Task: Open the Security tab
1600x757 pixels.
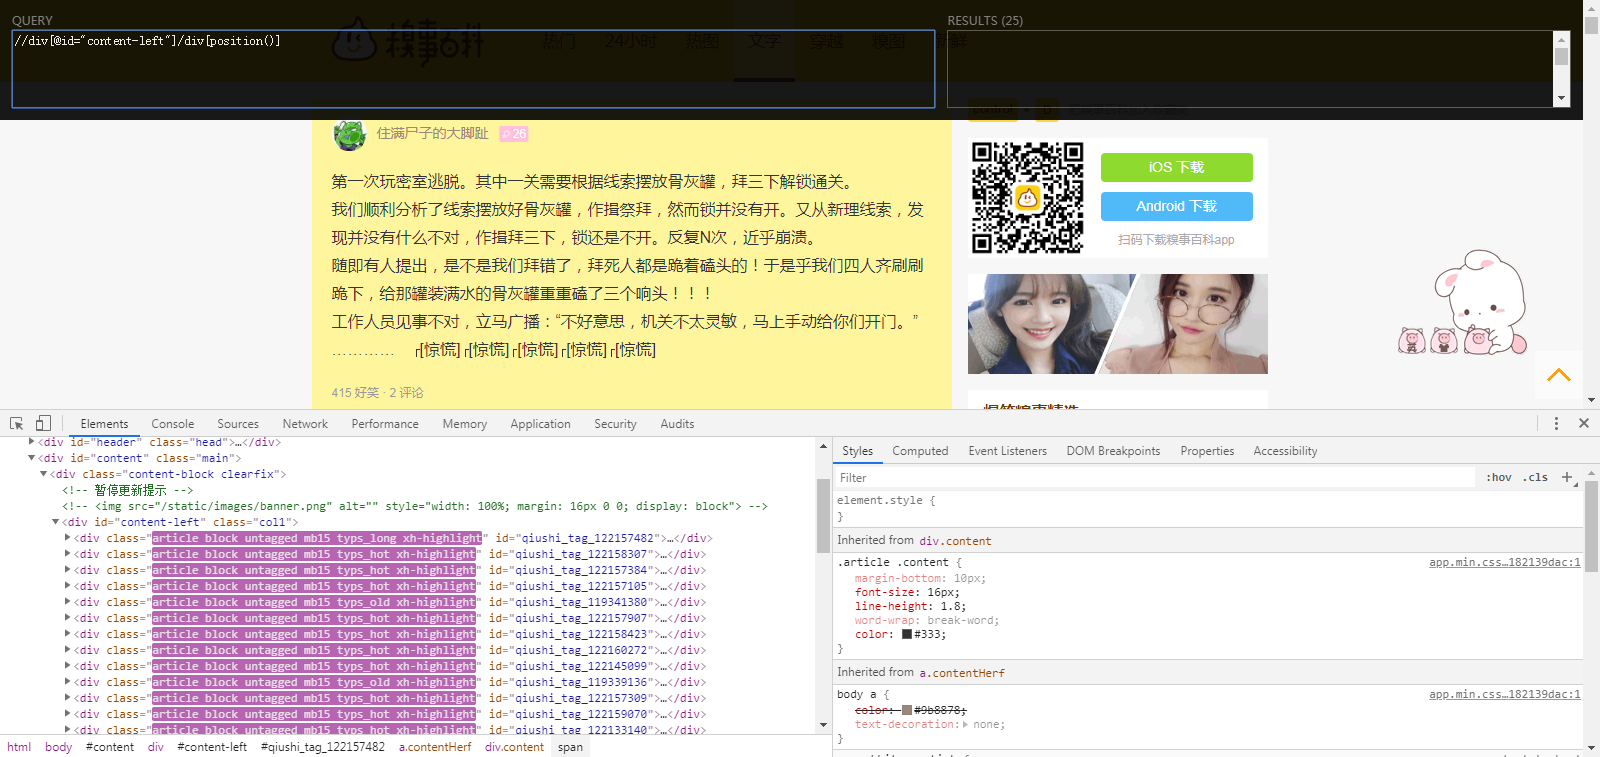Action: [615, 424]
